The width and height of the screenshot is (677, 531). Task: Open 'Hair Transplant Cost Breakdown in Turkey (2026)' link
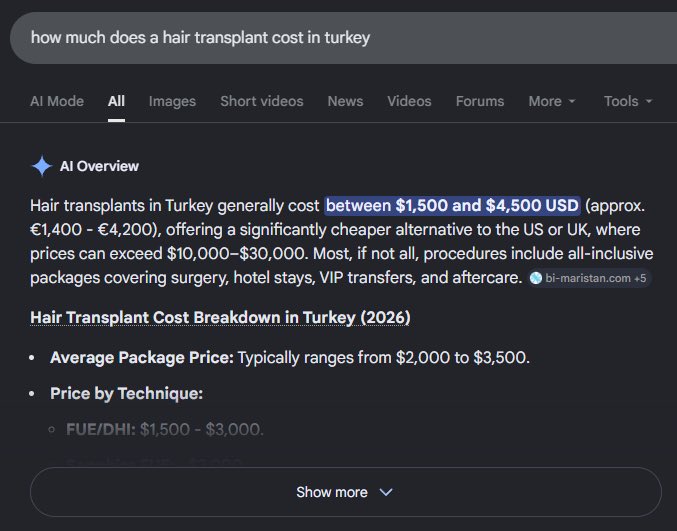pyautogui.click(x=220, y=317)
